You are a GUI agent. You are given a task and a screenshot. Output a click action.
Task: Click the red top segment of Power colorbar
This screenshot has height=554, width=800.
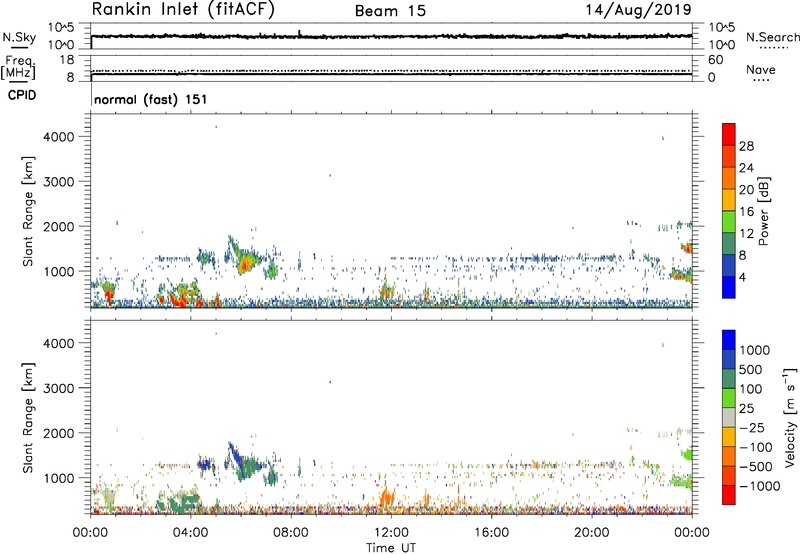pyautogui.click(x=729, y=134)
